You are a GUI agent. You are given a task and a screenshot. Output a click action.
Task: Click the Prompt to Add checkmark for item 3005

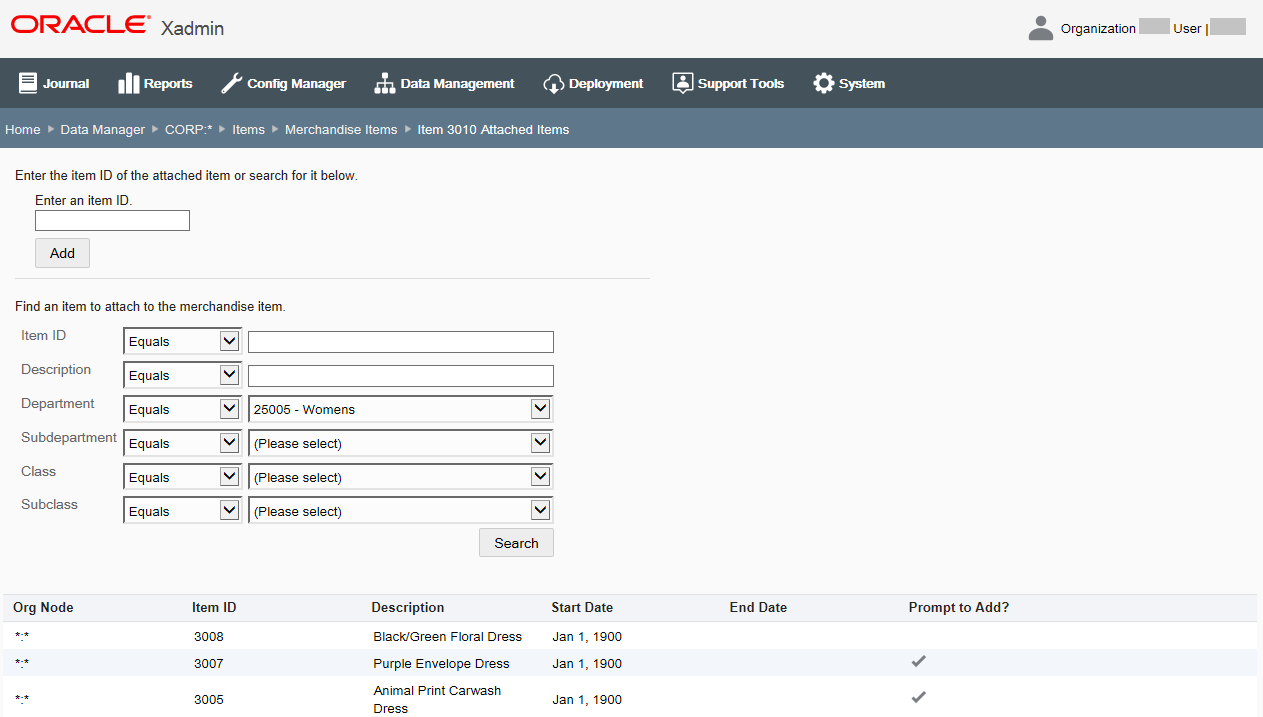(x=918, y=697)
